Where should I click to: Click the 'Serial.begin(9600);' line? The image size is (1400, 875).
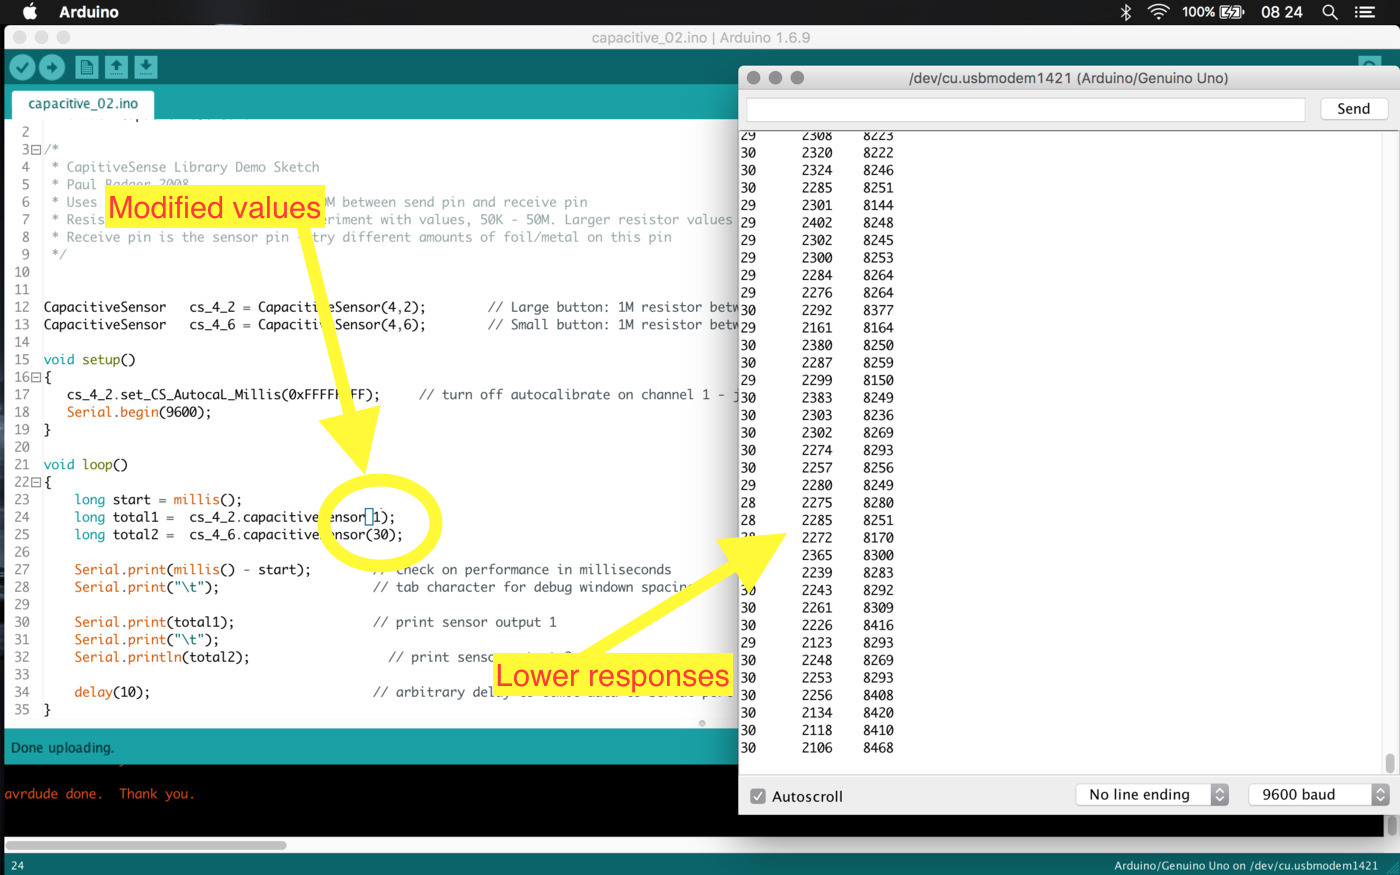coord(139,412)
